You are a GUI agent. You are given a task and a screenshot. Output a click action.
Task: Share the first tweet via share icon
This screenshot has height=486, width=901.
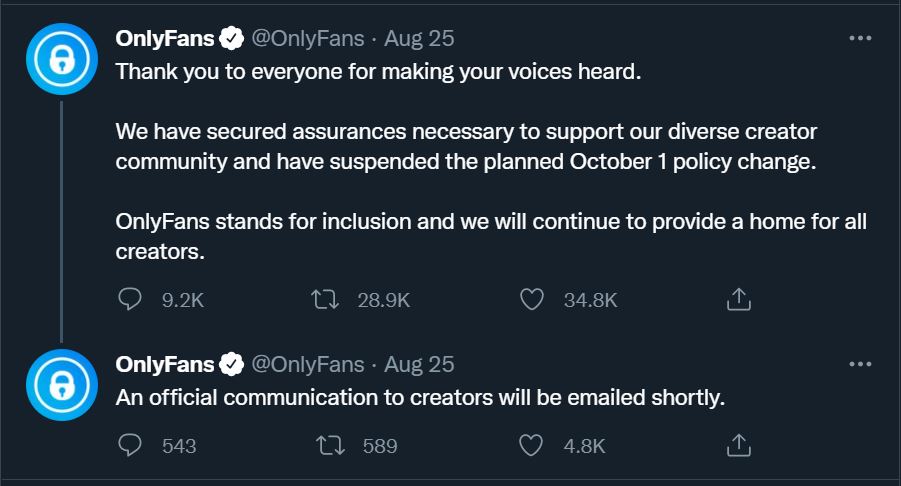coord(737,298)
